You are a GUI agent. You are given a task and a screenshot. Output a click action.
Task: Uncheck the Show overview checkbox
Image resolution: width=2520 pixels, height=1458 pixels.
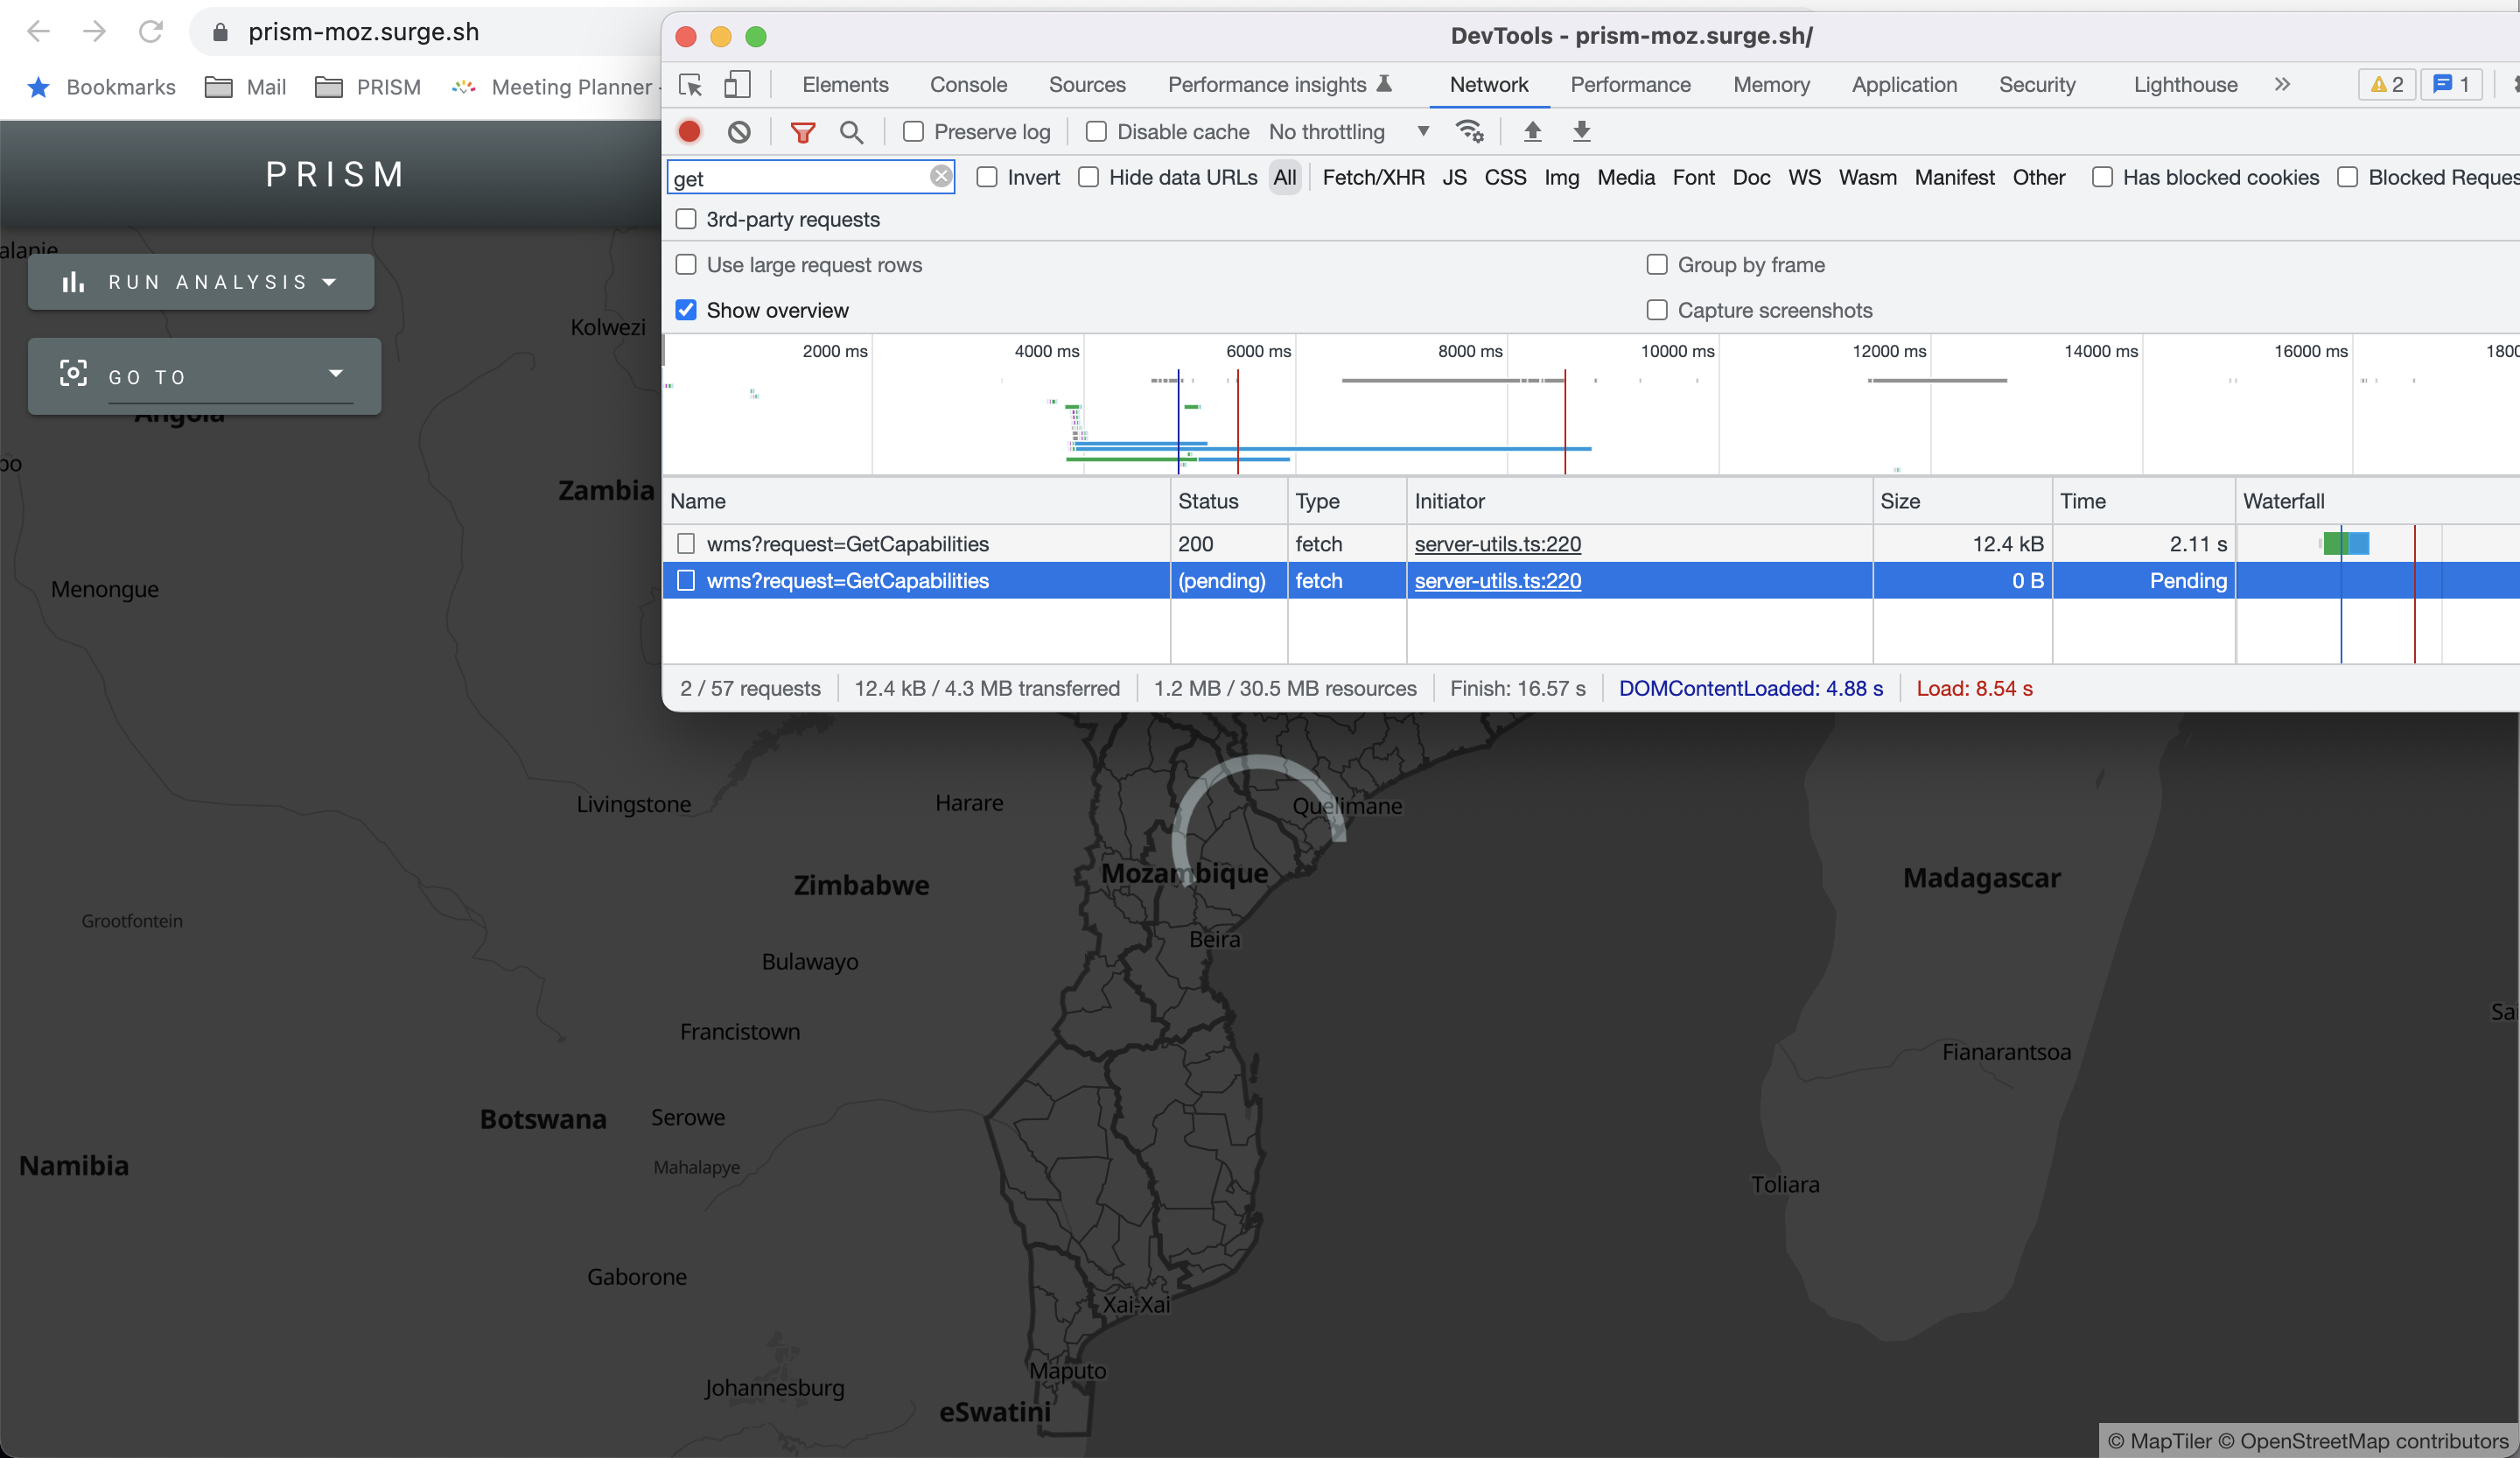coord(686,310)
